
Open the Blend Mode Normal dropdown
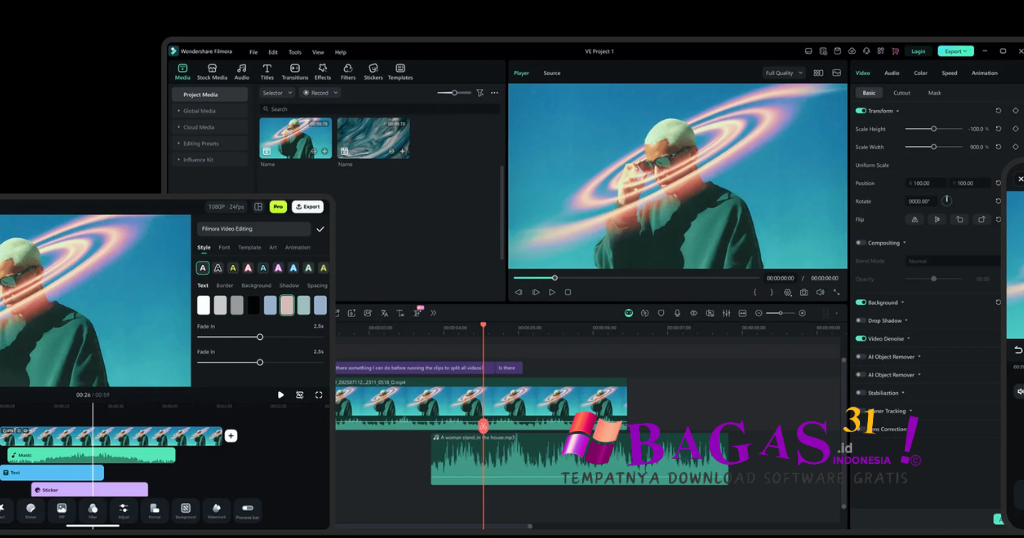(953, 261)
